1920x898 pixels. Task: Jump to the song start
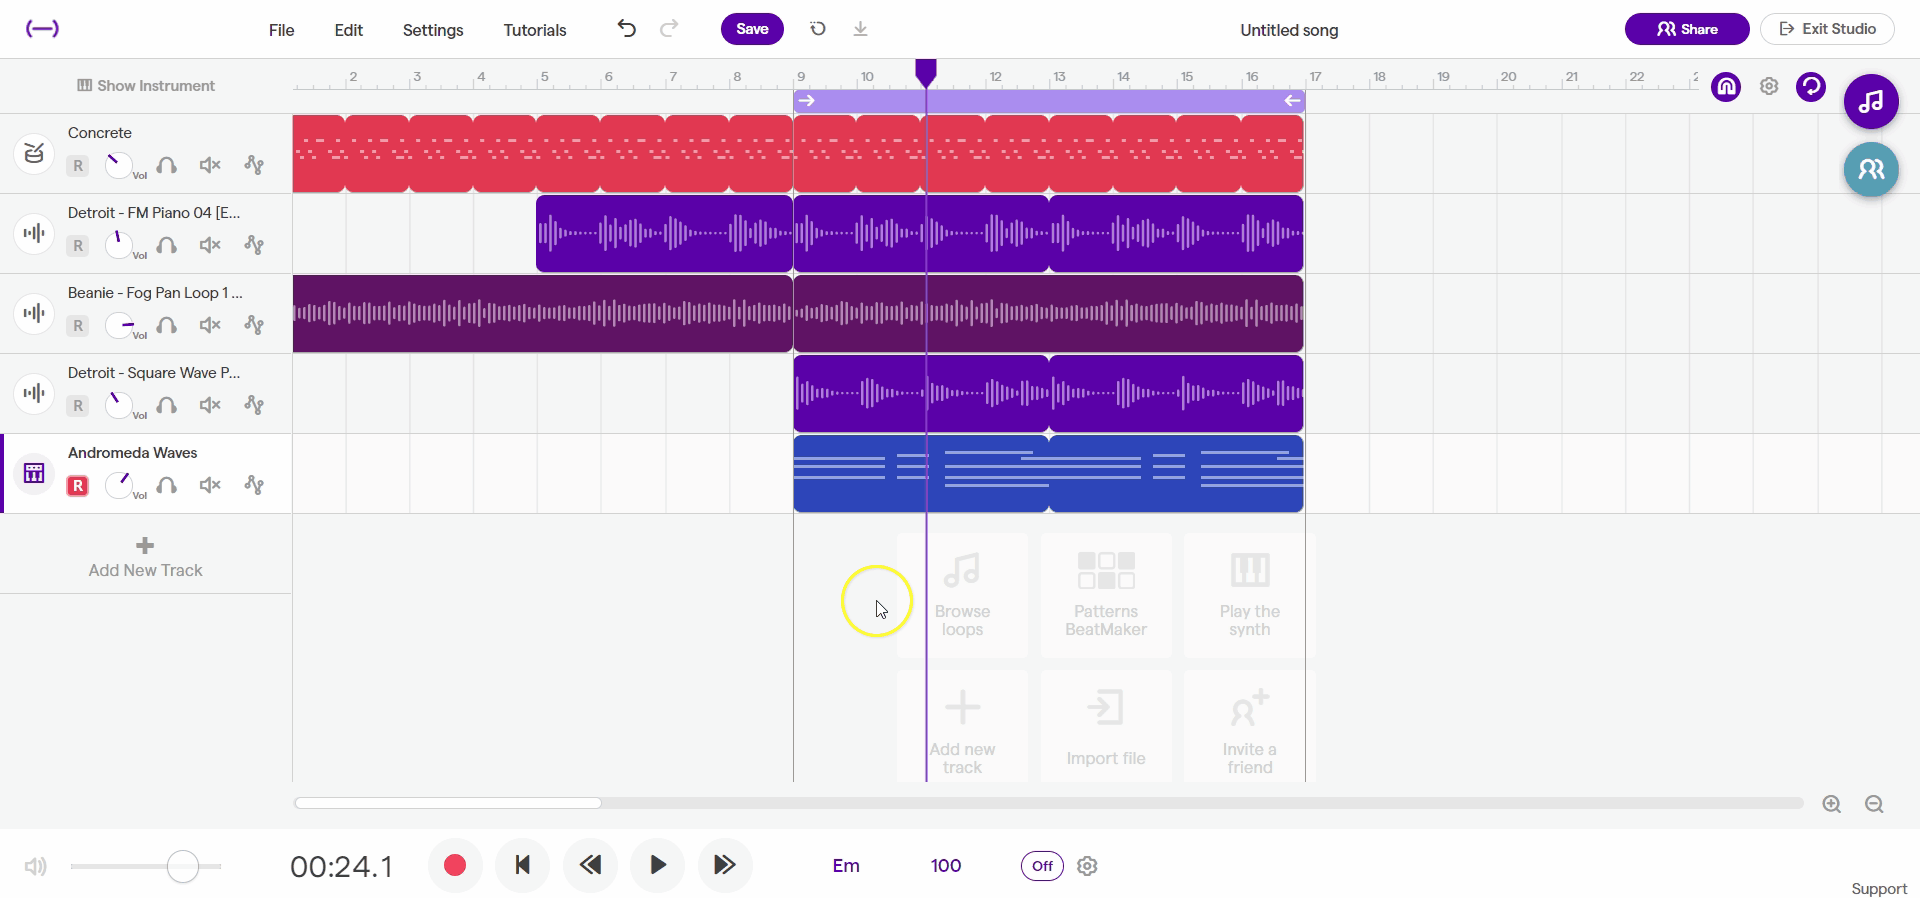coord(522,865)
